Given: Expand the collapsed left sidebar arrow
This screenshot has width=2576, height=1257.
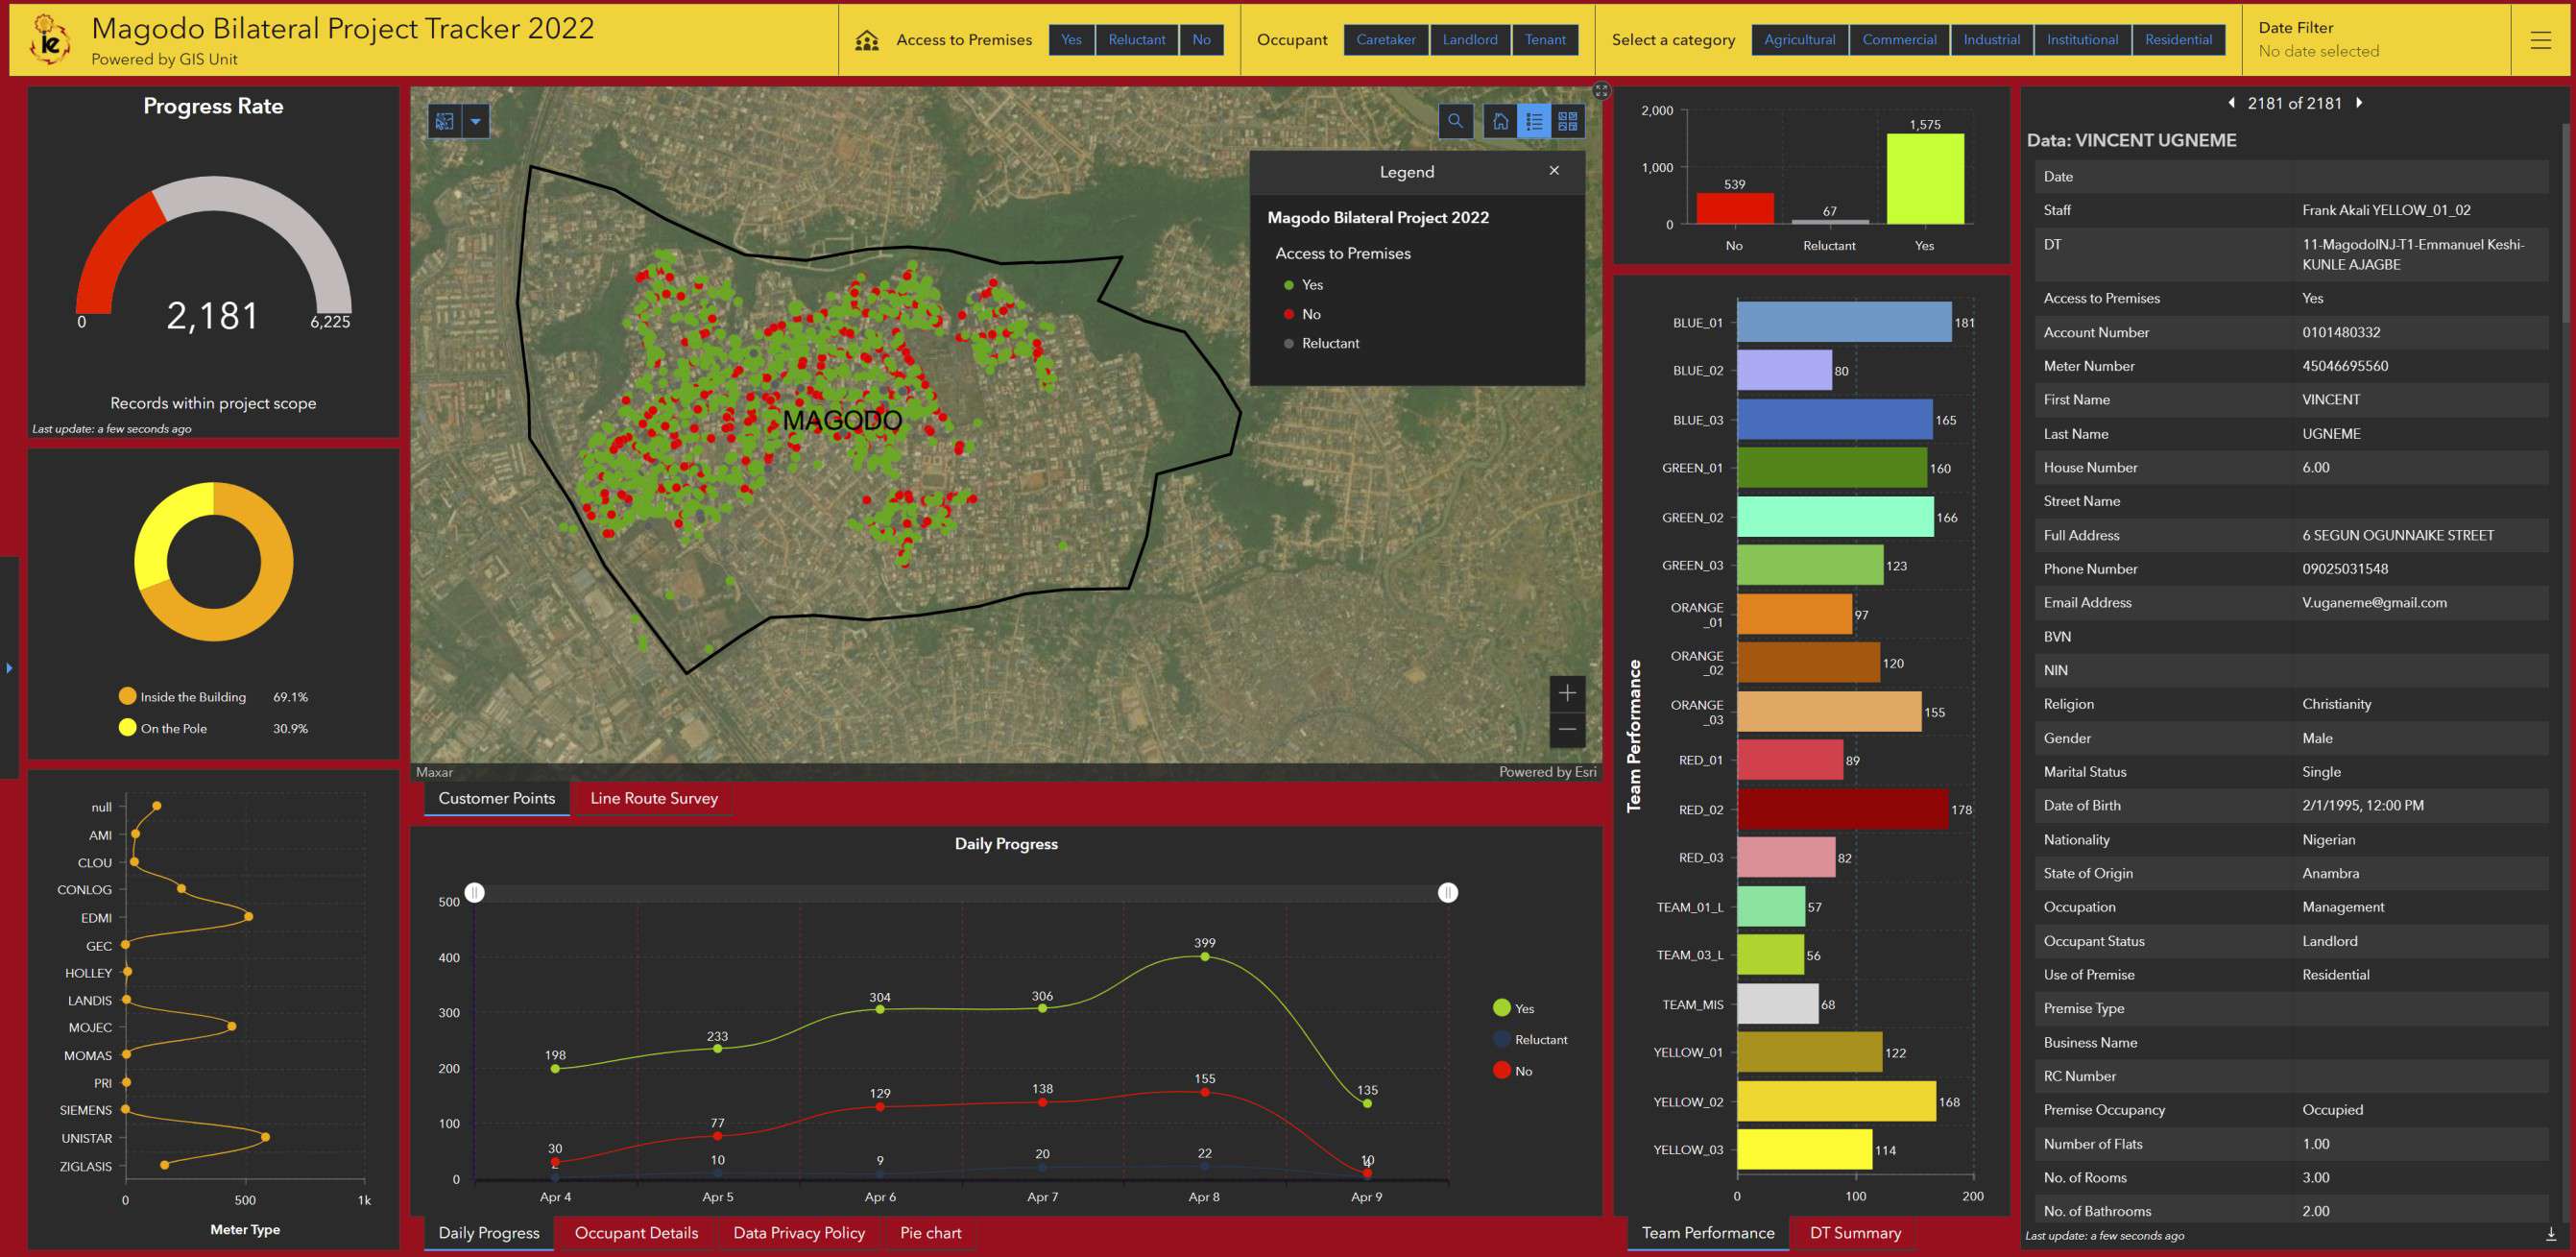Looking at the screenshot, I should (x=9, y=667).
